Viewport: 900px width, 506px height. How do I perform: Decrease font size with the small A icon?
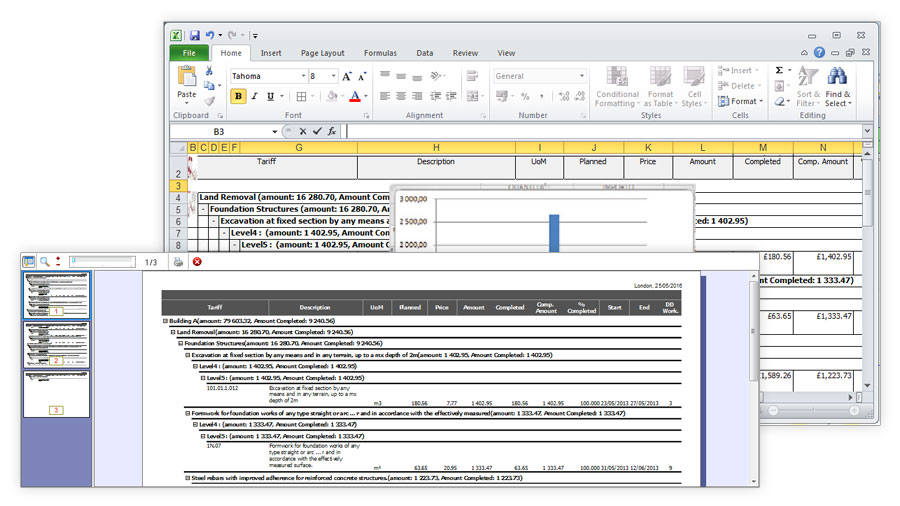(362, 76)
